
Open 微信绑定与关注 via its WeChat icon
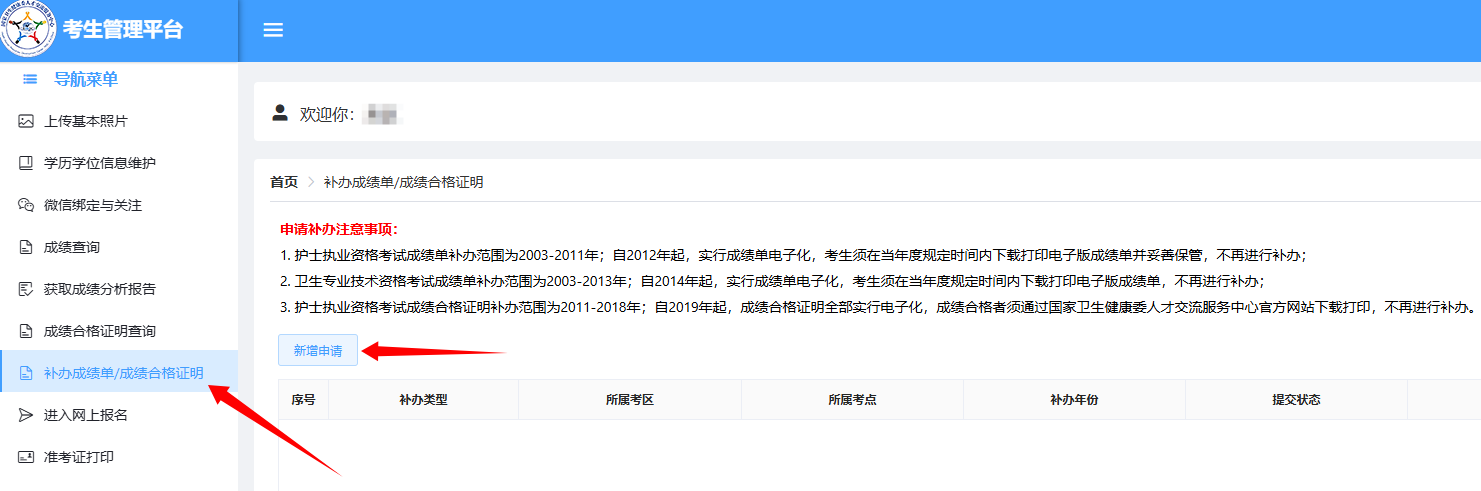tap(26, 205)
